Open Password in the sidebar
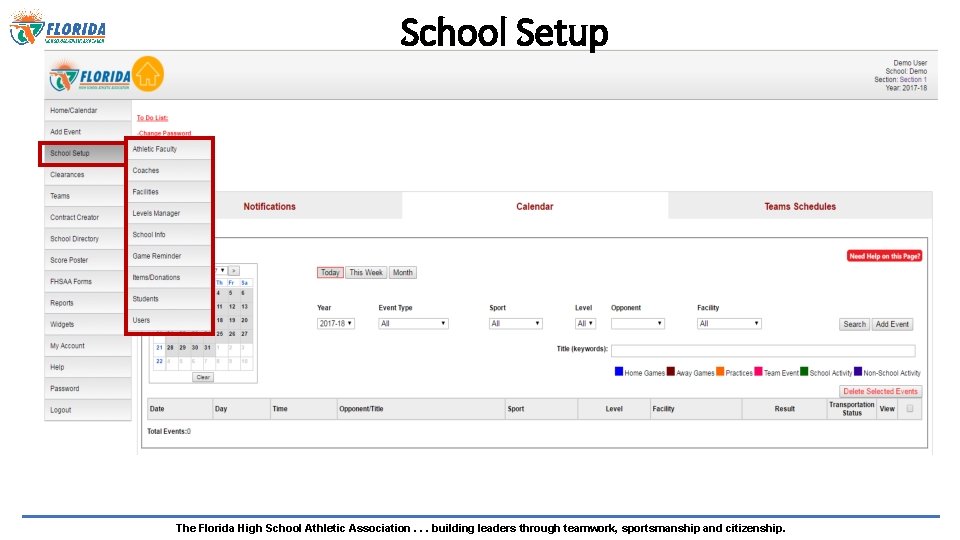960x540 pixels. [88, 389]
